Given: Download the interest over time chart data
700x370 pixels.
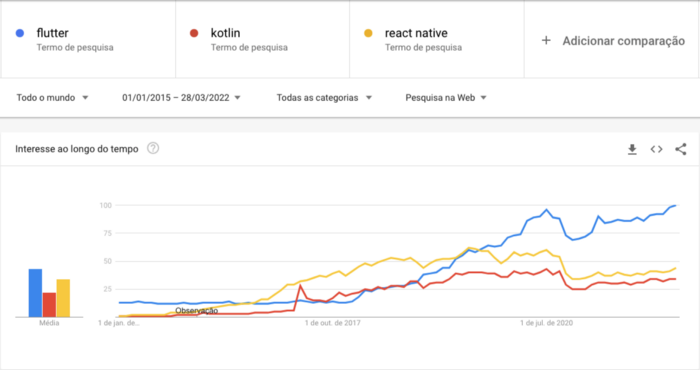Looking at the screenshot, I should tap(632, 149).
